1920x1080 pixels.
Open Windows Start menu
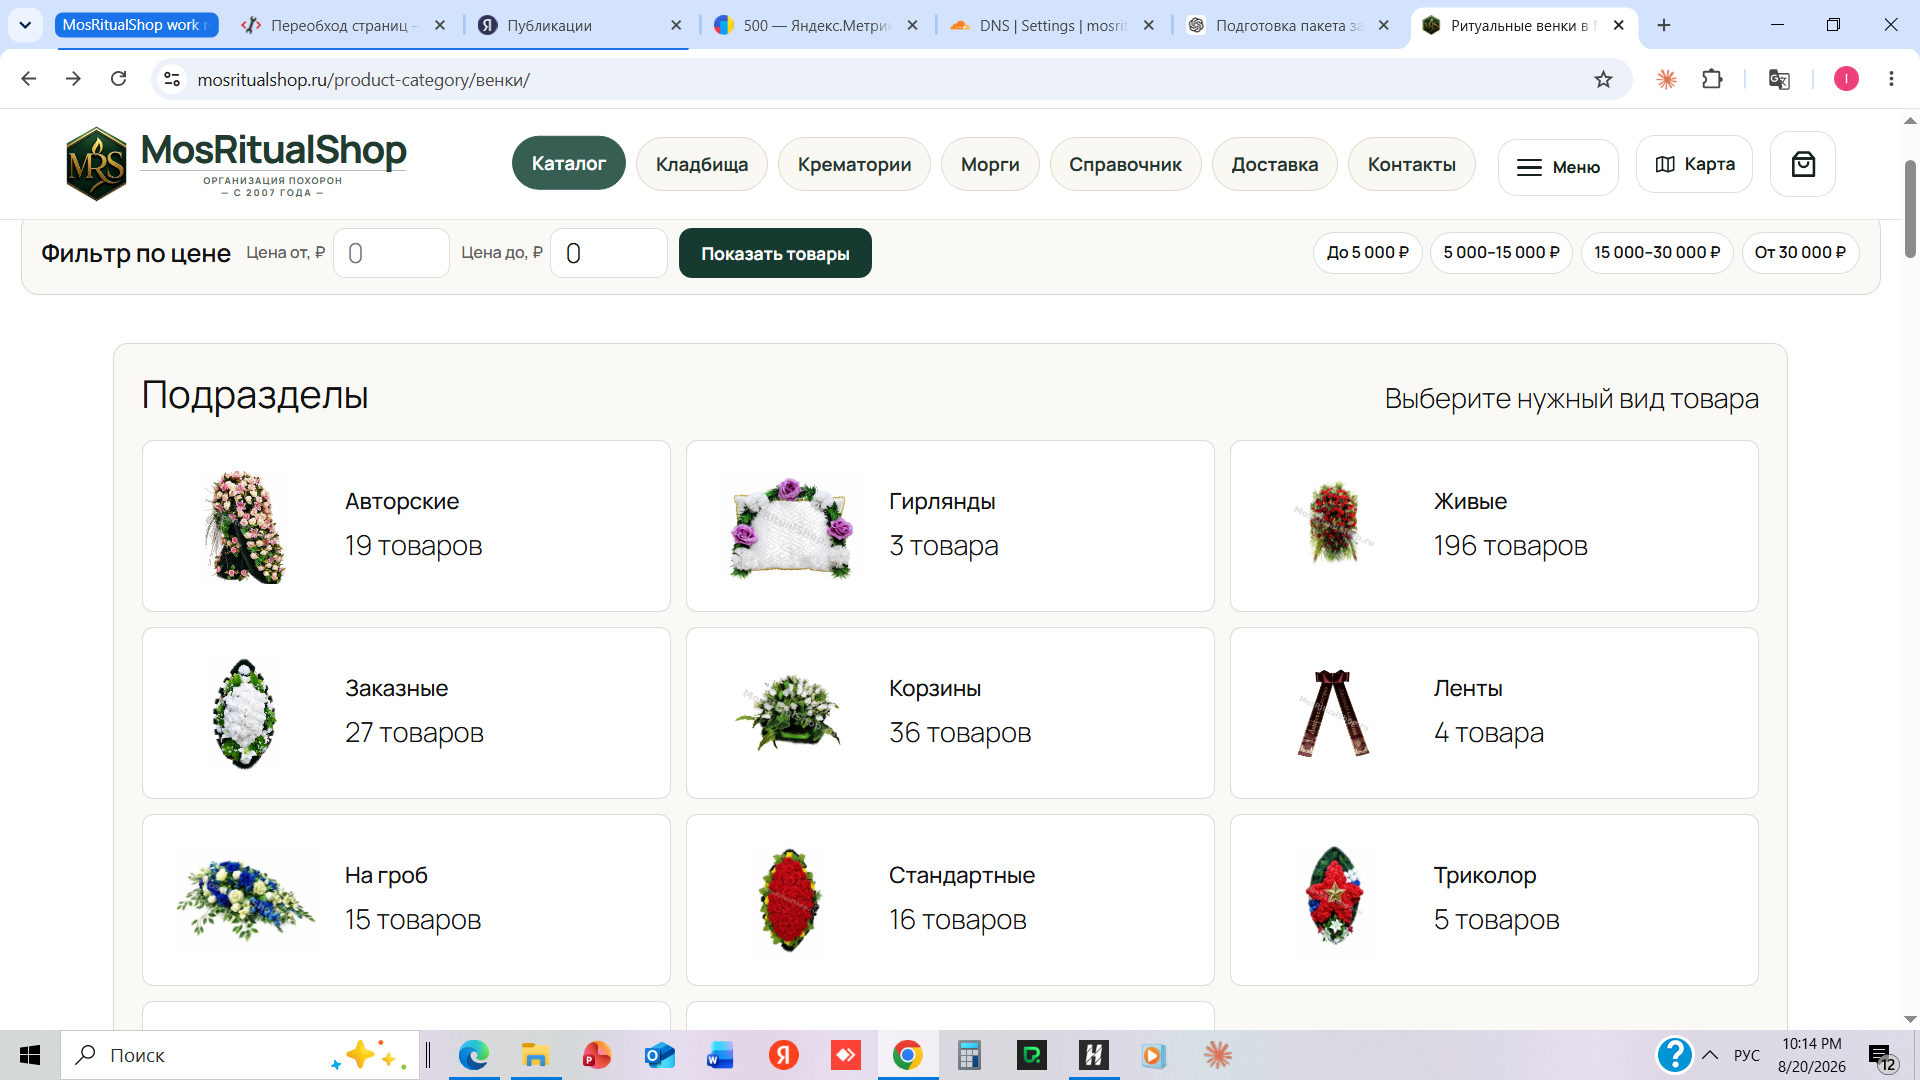pos(30,1055)
